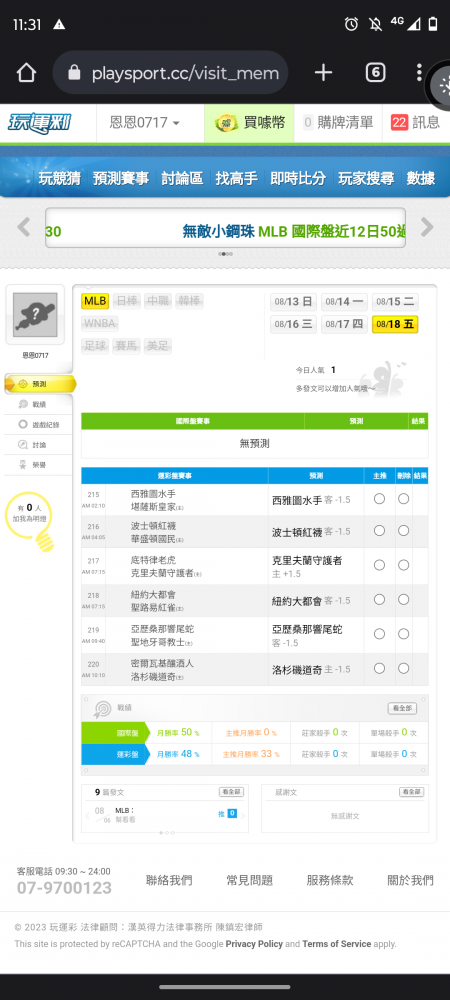The width and height of the screenshot is (450, 1000).
Task: Choose date 08/18 五
Action: (x=395, y=325)
